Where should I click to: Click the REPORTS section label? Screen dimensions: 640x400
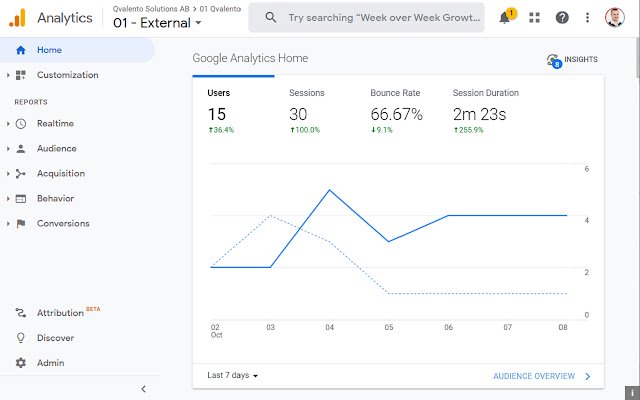31,102
